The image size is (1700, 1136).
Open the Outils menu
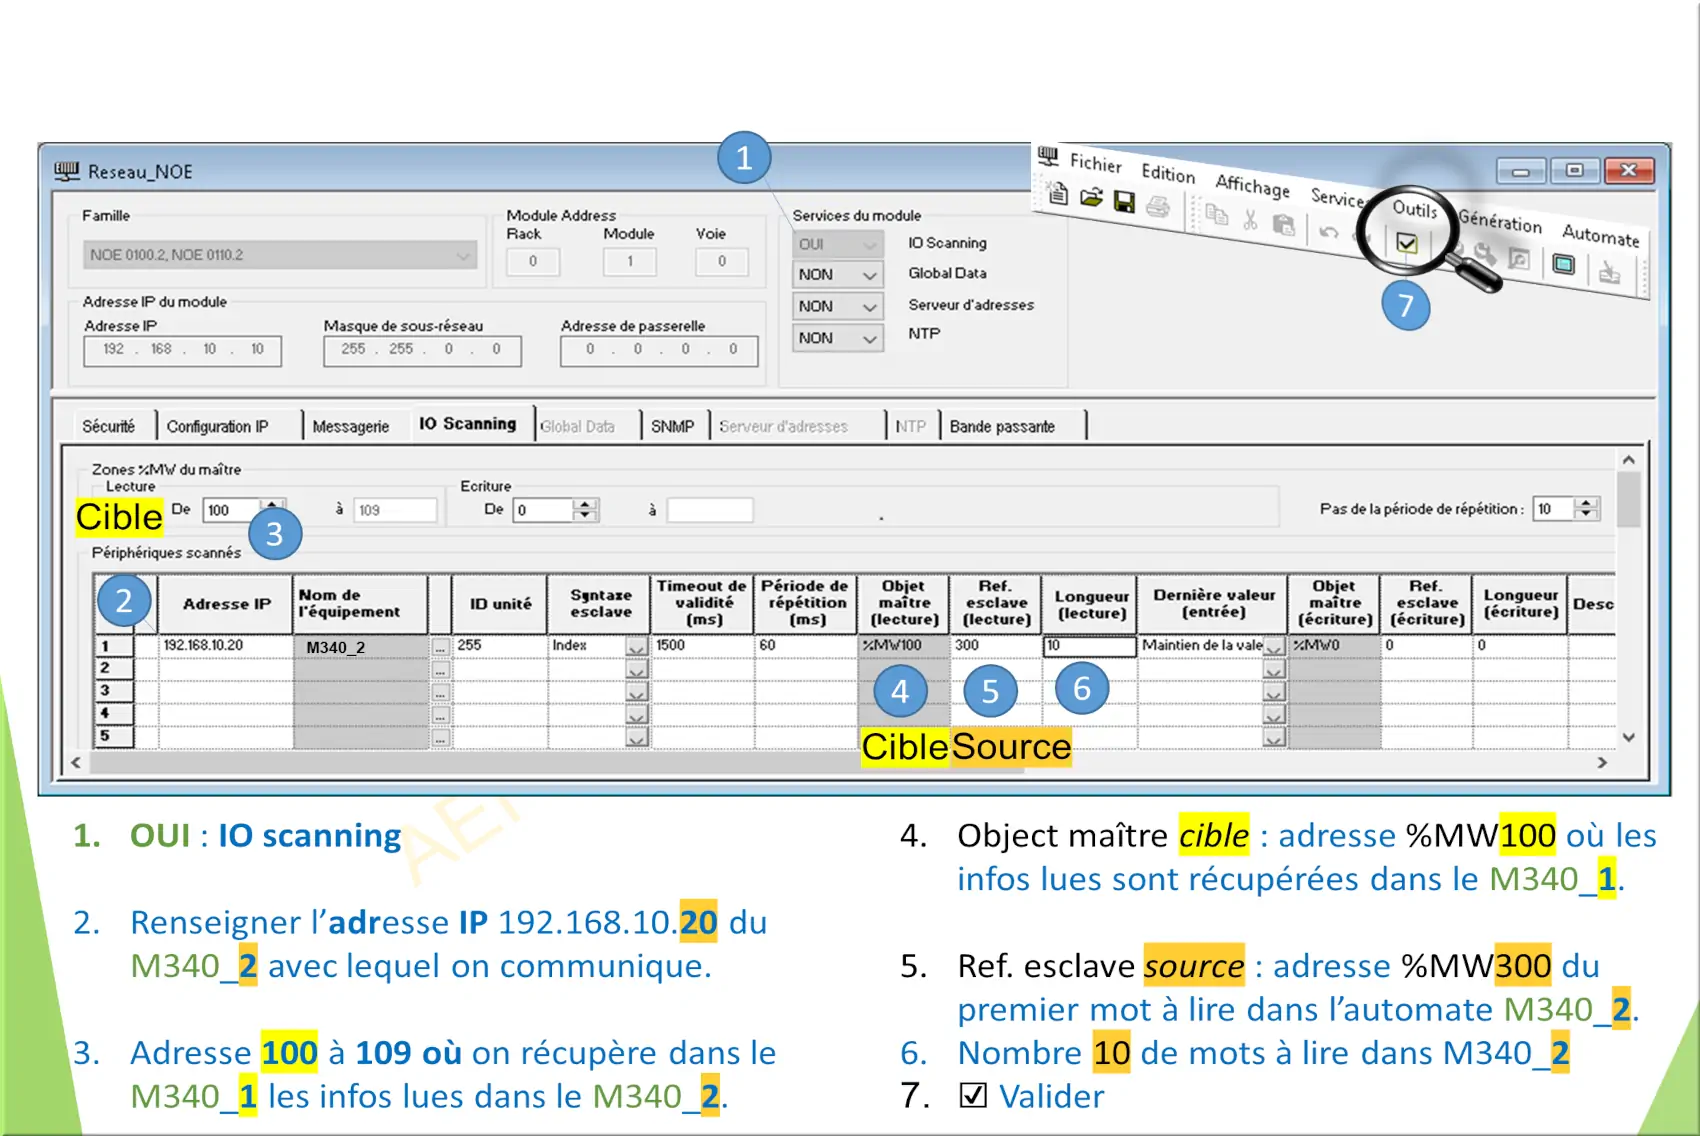(1414, 208)
